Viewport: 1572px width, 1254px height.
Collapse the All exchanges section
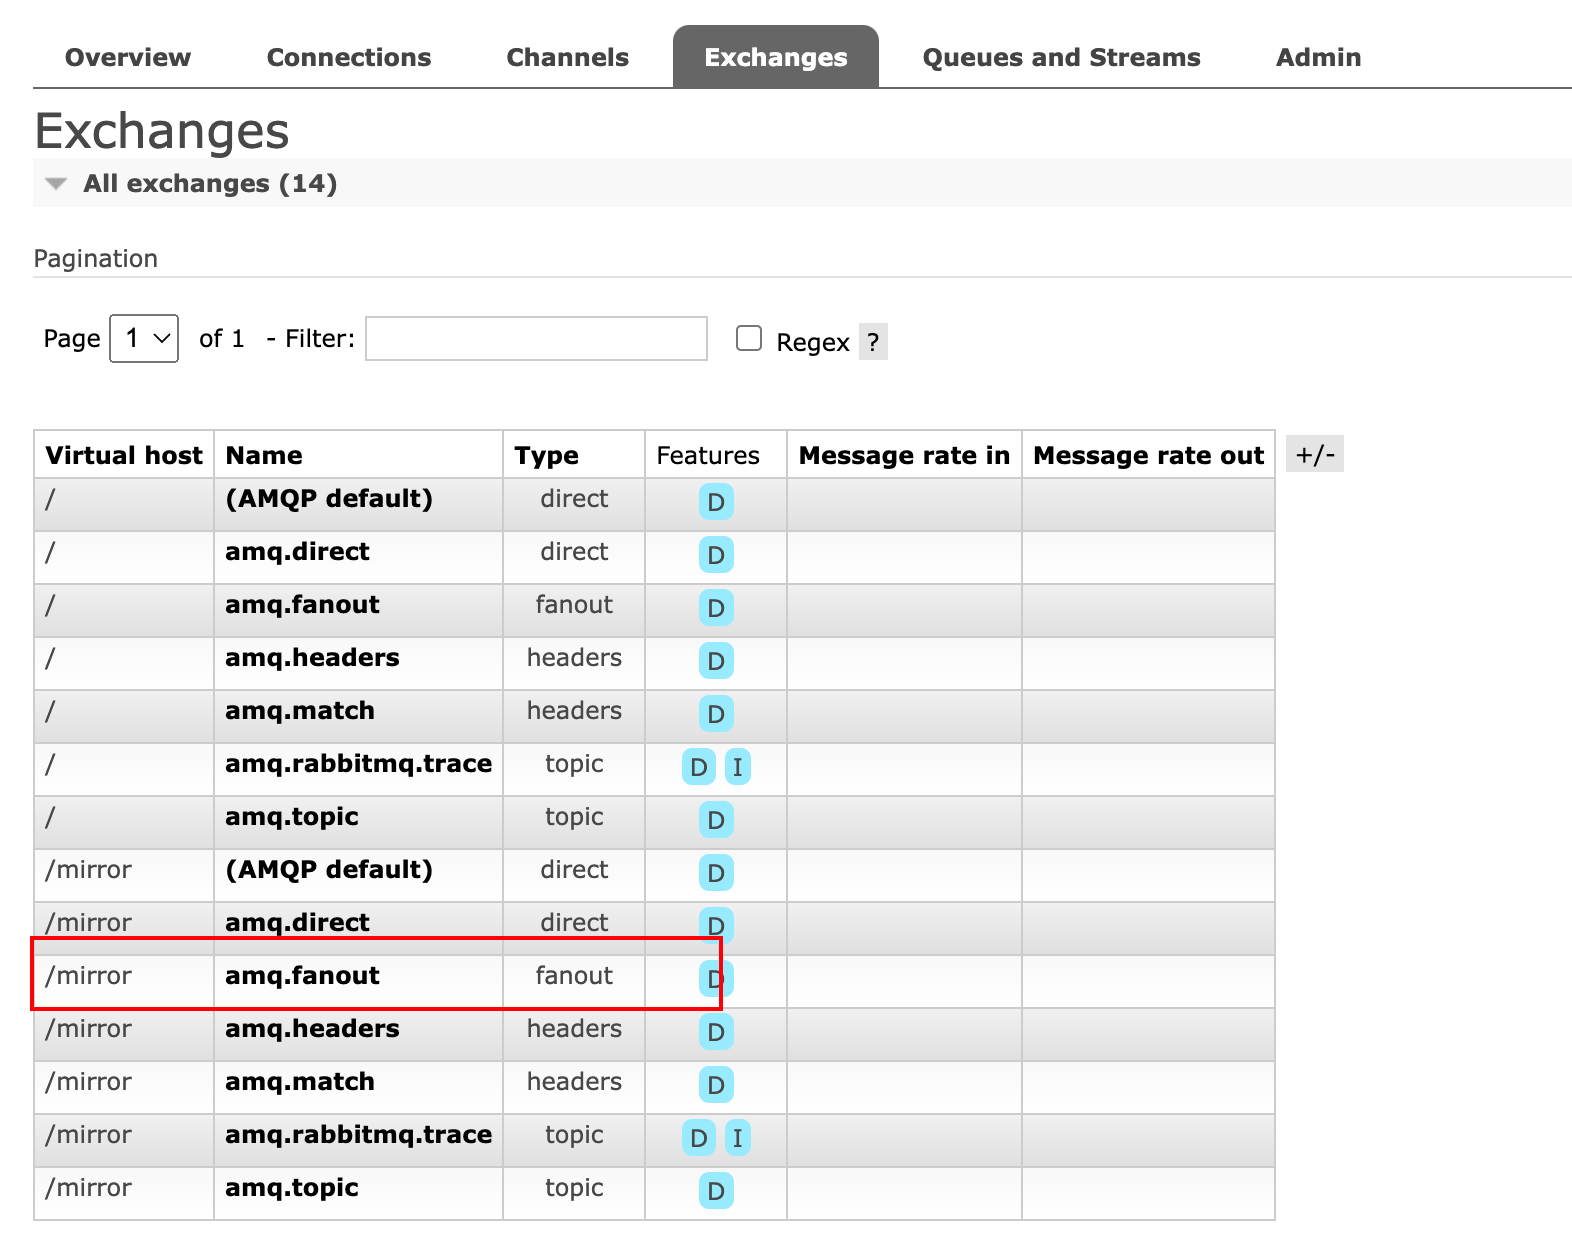click(210, 184)
